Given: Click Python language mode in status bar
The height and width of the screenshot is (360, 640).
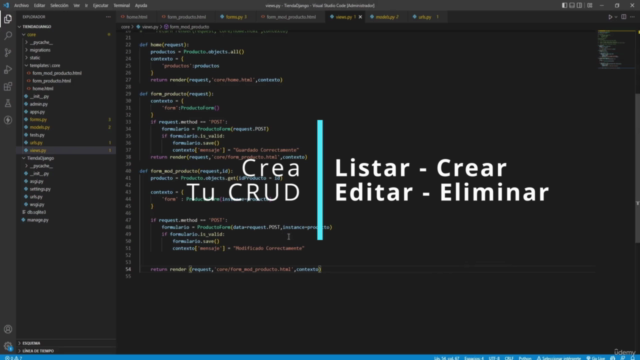Looking at the screenshot, I should tap(525, 358).
